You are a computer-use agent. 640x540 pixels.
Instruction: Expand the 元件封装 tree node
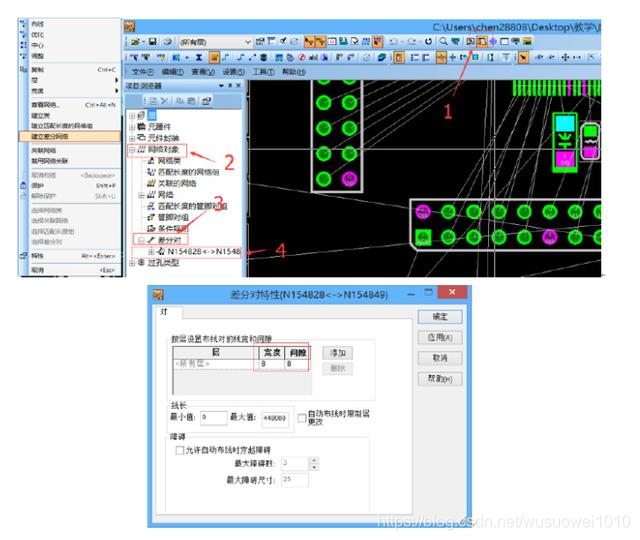[132, 138]
